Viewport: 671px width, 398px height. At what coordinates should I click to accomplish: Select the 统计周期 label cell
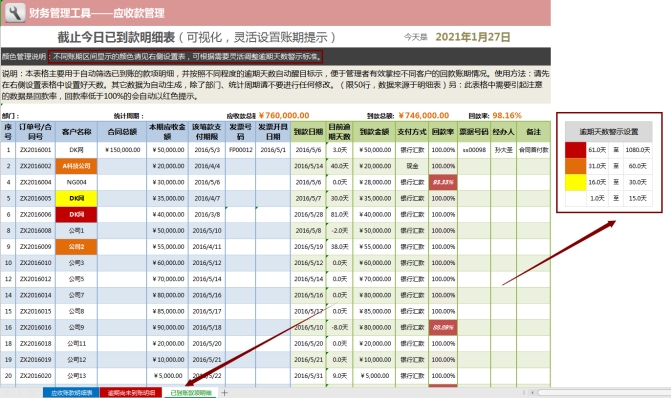pos(128,116)
